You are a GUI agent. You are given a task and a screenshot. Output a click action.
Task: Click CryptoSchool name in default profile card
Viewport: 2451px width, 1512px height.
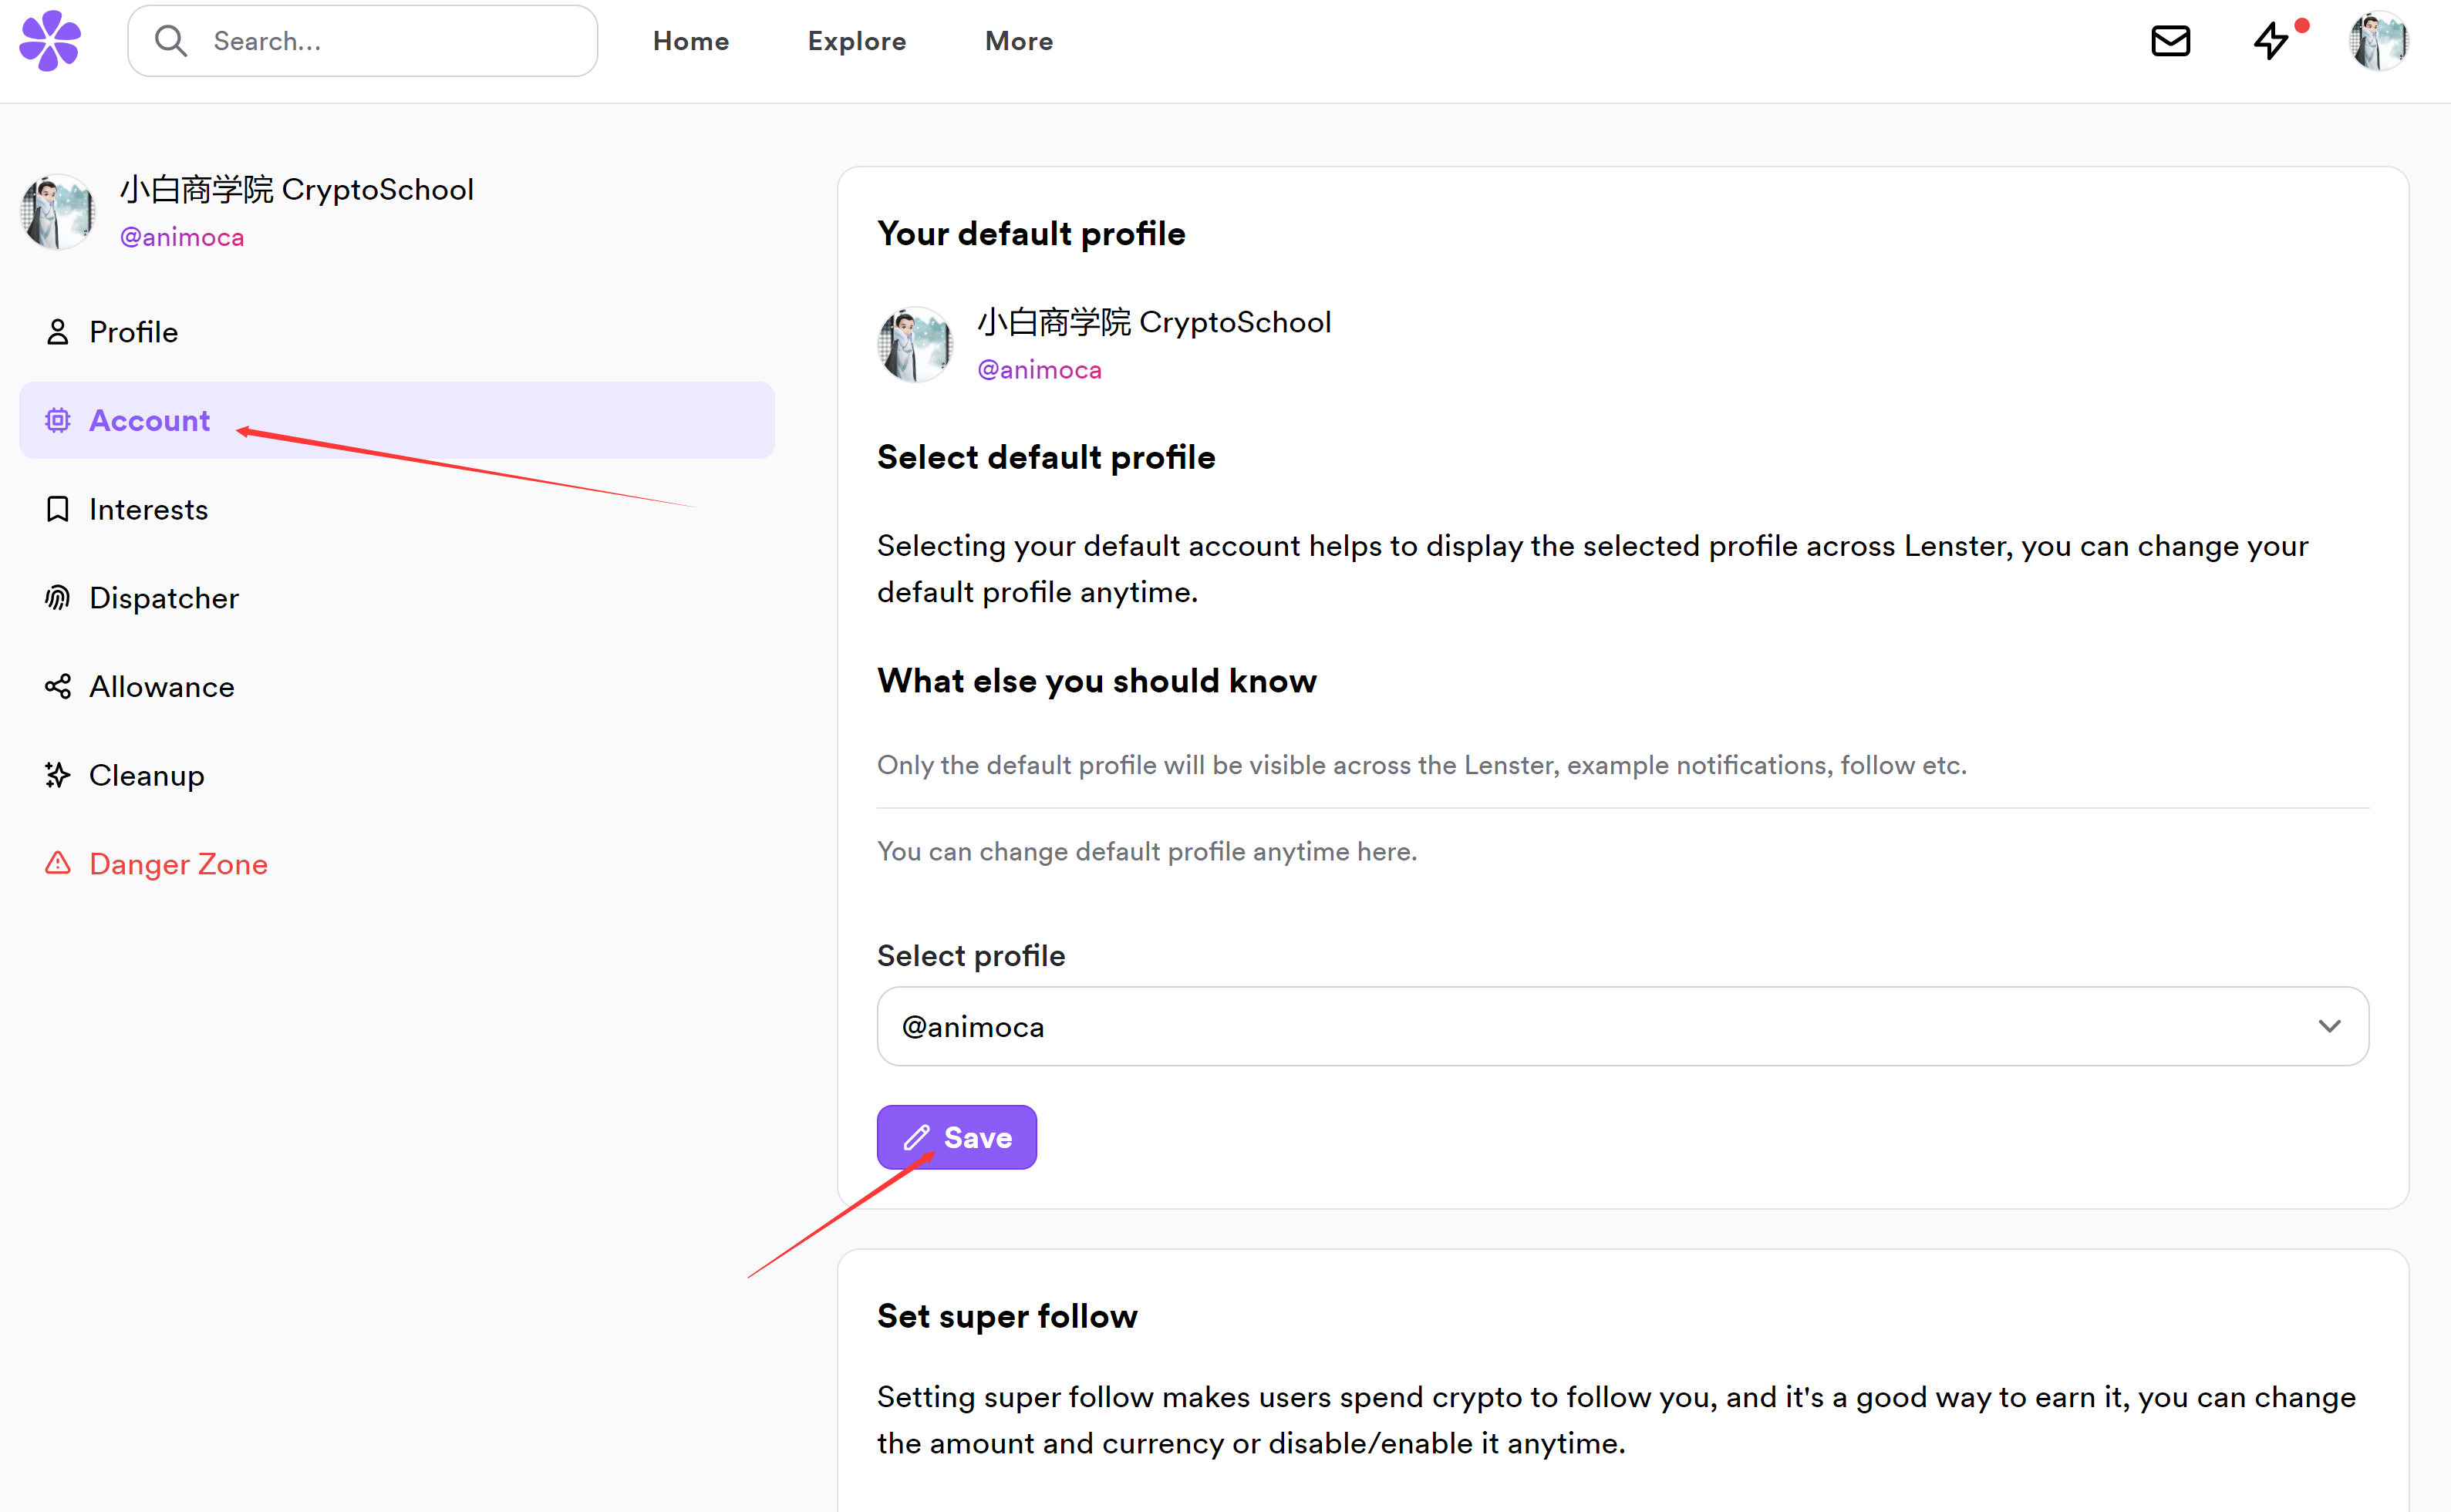pos(1154,322)
